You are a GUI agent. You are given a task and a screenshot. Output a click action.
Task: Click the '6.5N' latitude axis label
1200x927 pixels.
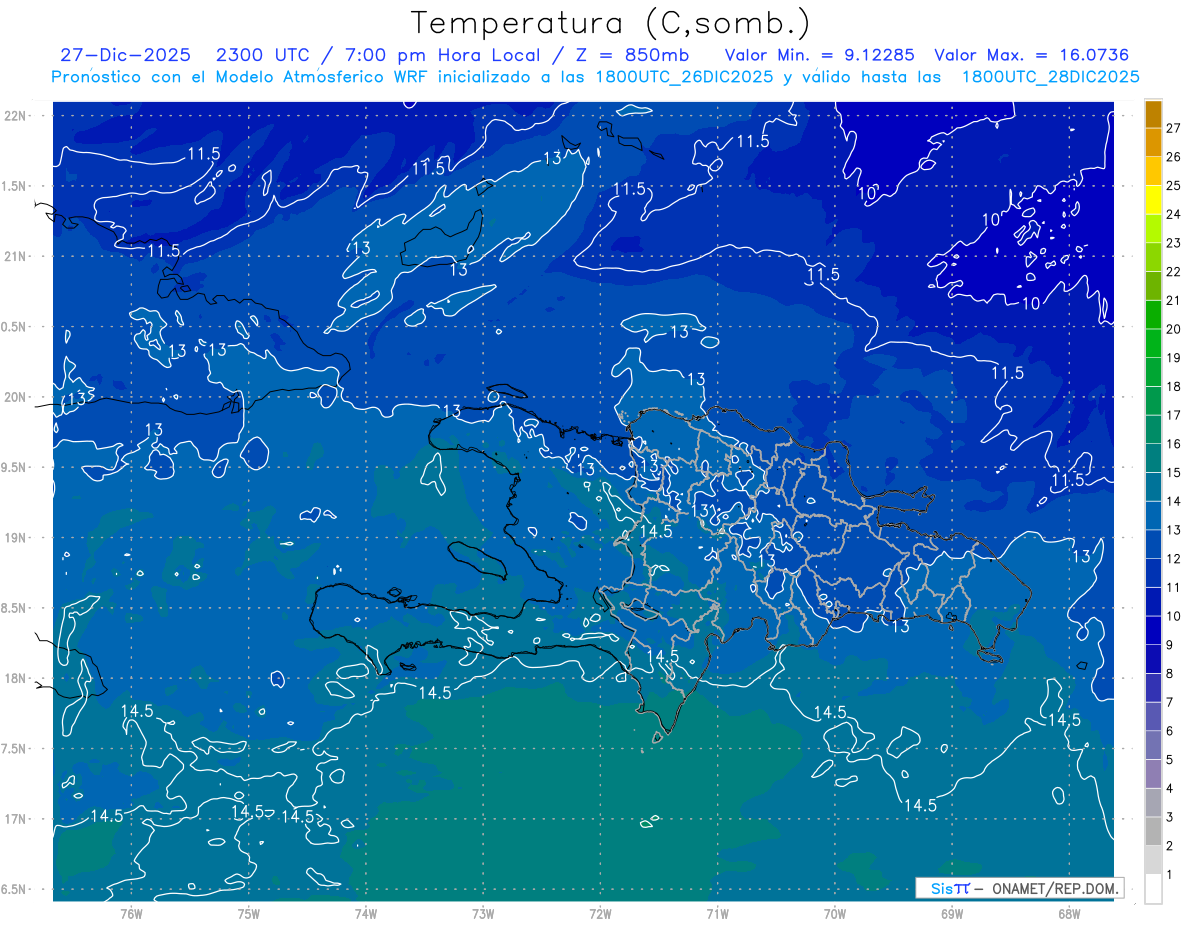[14, 889]
